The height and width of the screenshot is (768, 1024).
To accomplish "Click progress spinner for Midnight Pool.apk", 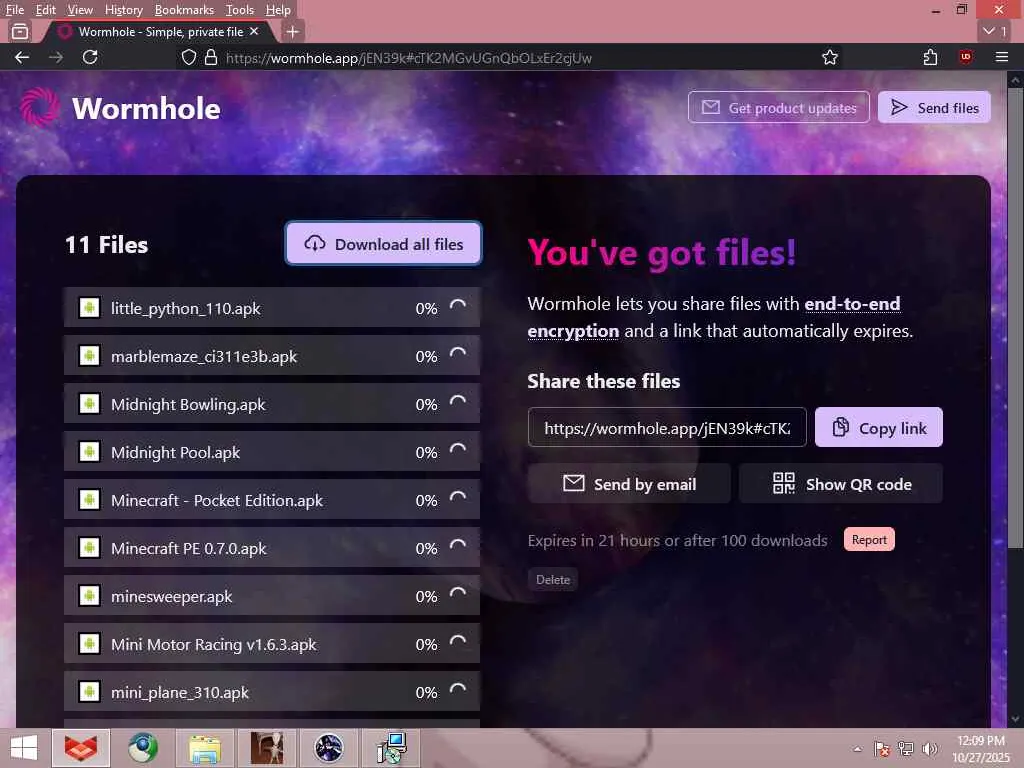I will pos(458,450).
